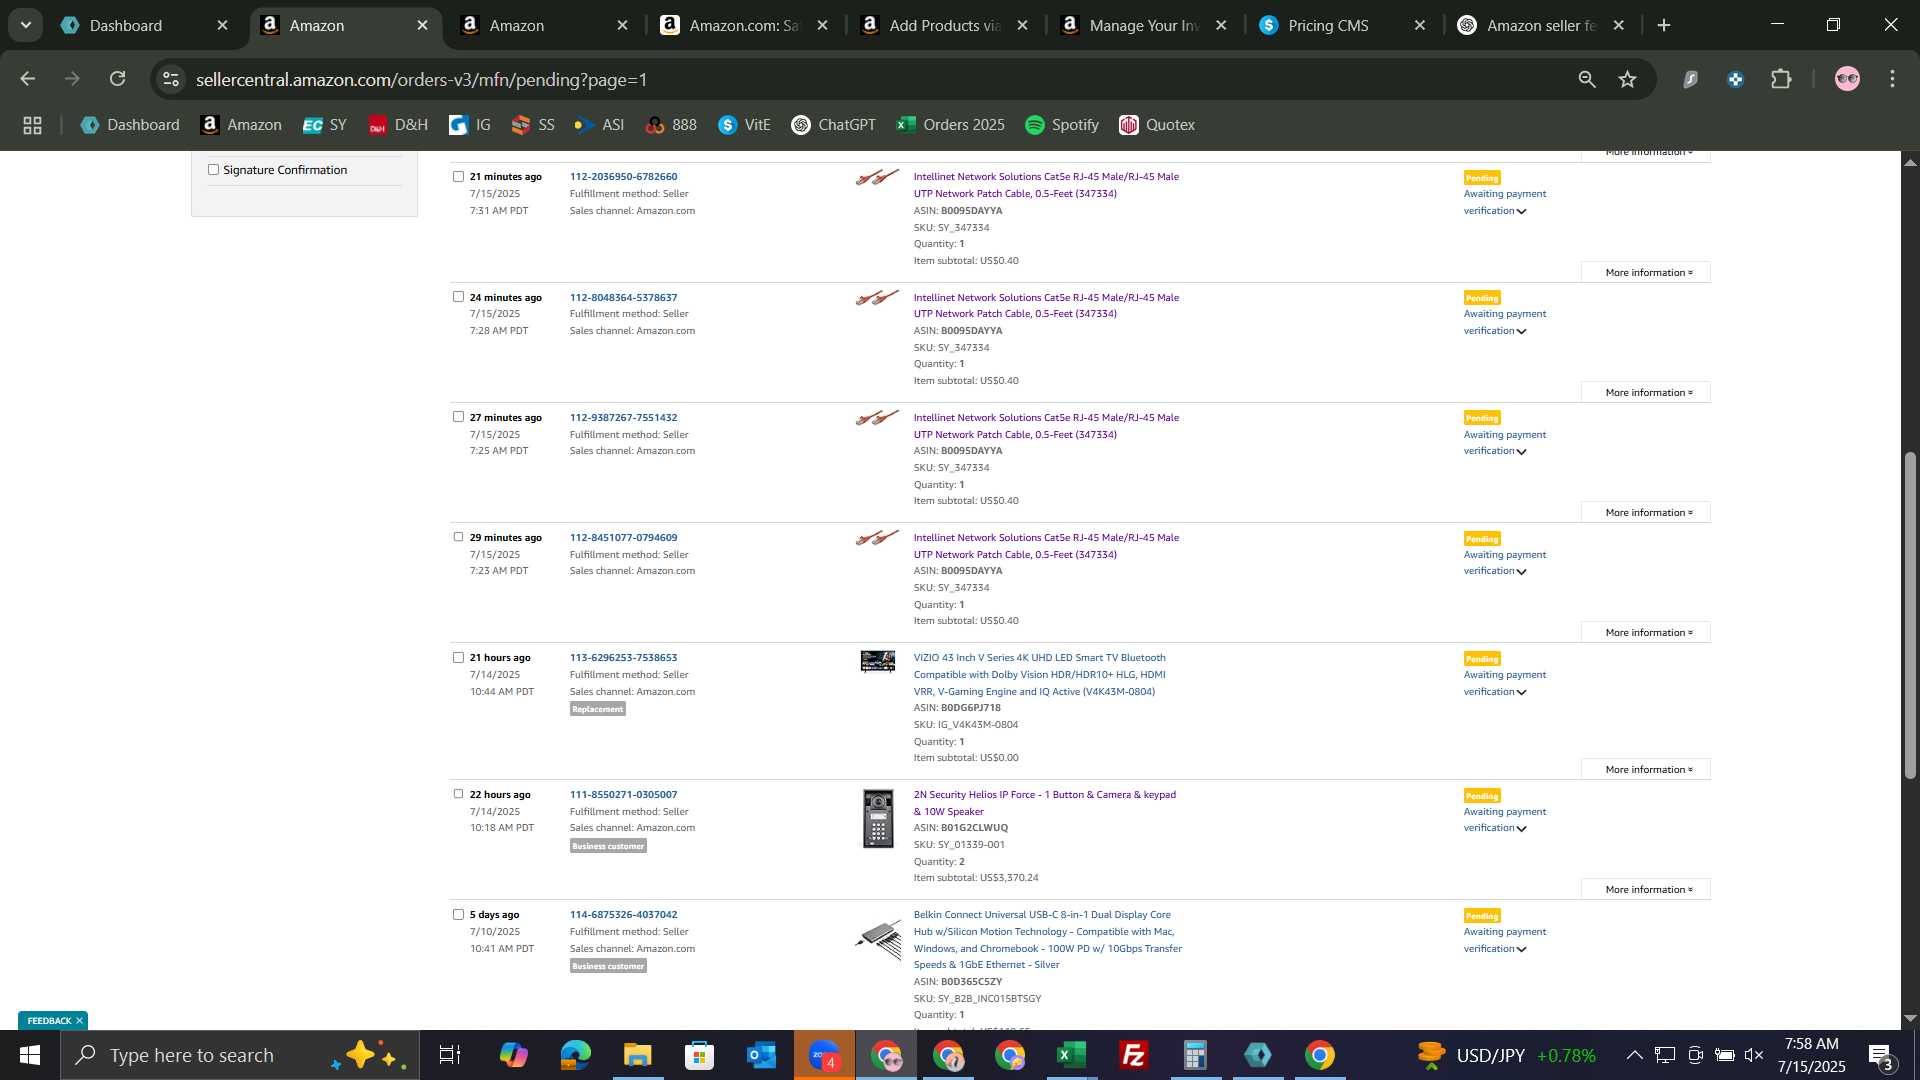
Task: Open Amazon bookmark in bookmarks bar
Action: pyautogui.click(x=241, y=125)
